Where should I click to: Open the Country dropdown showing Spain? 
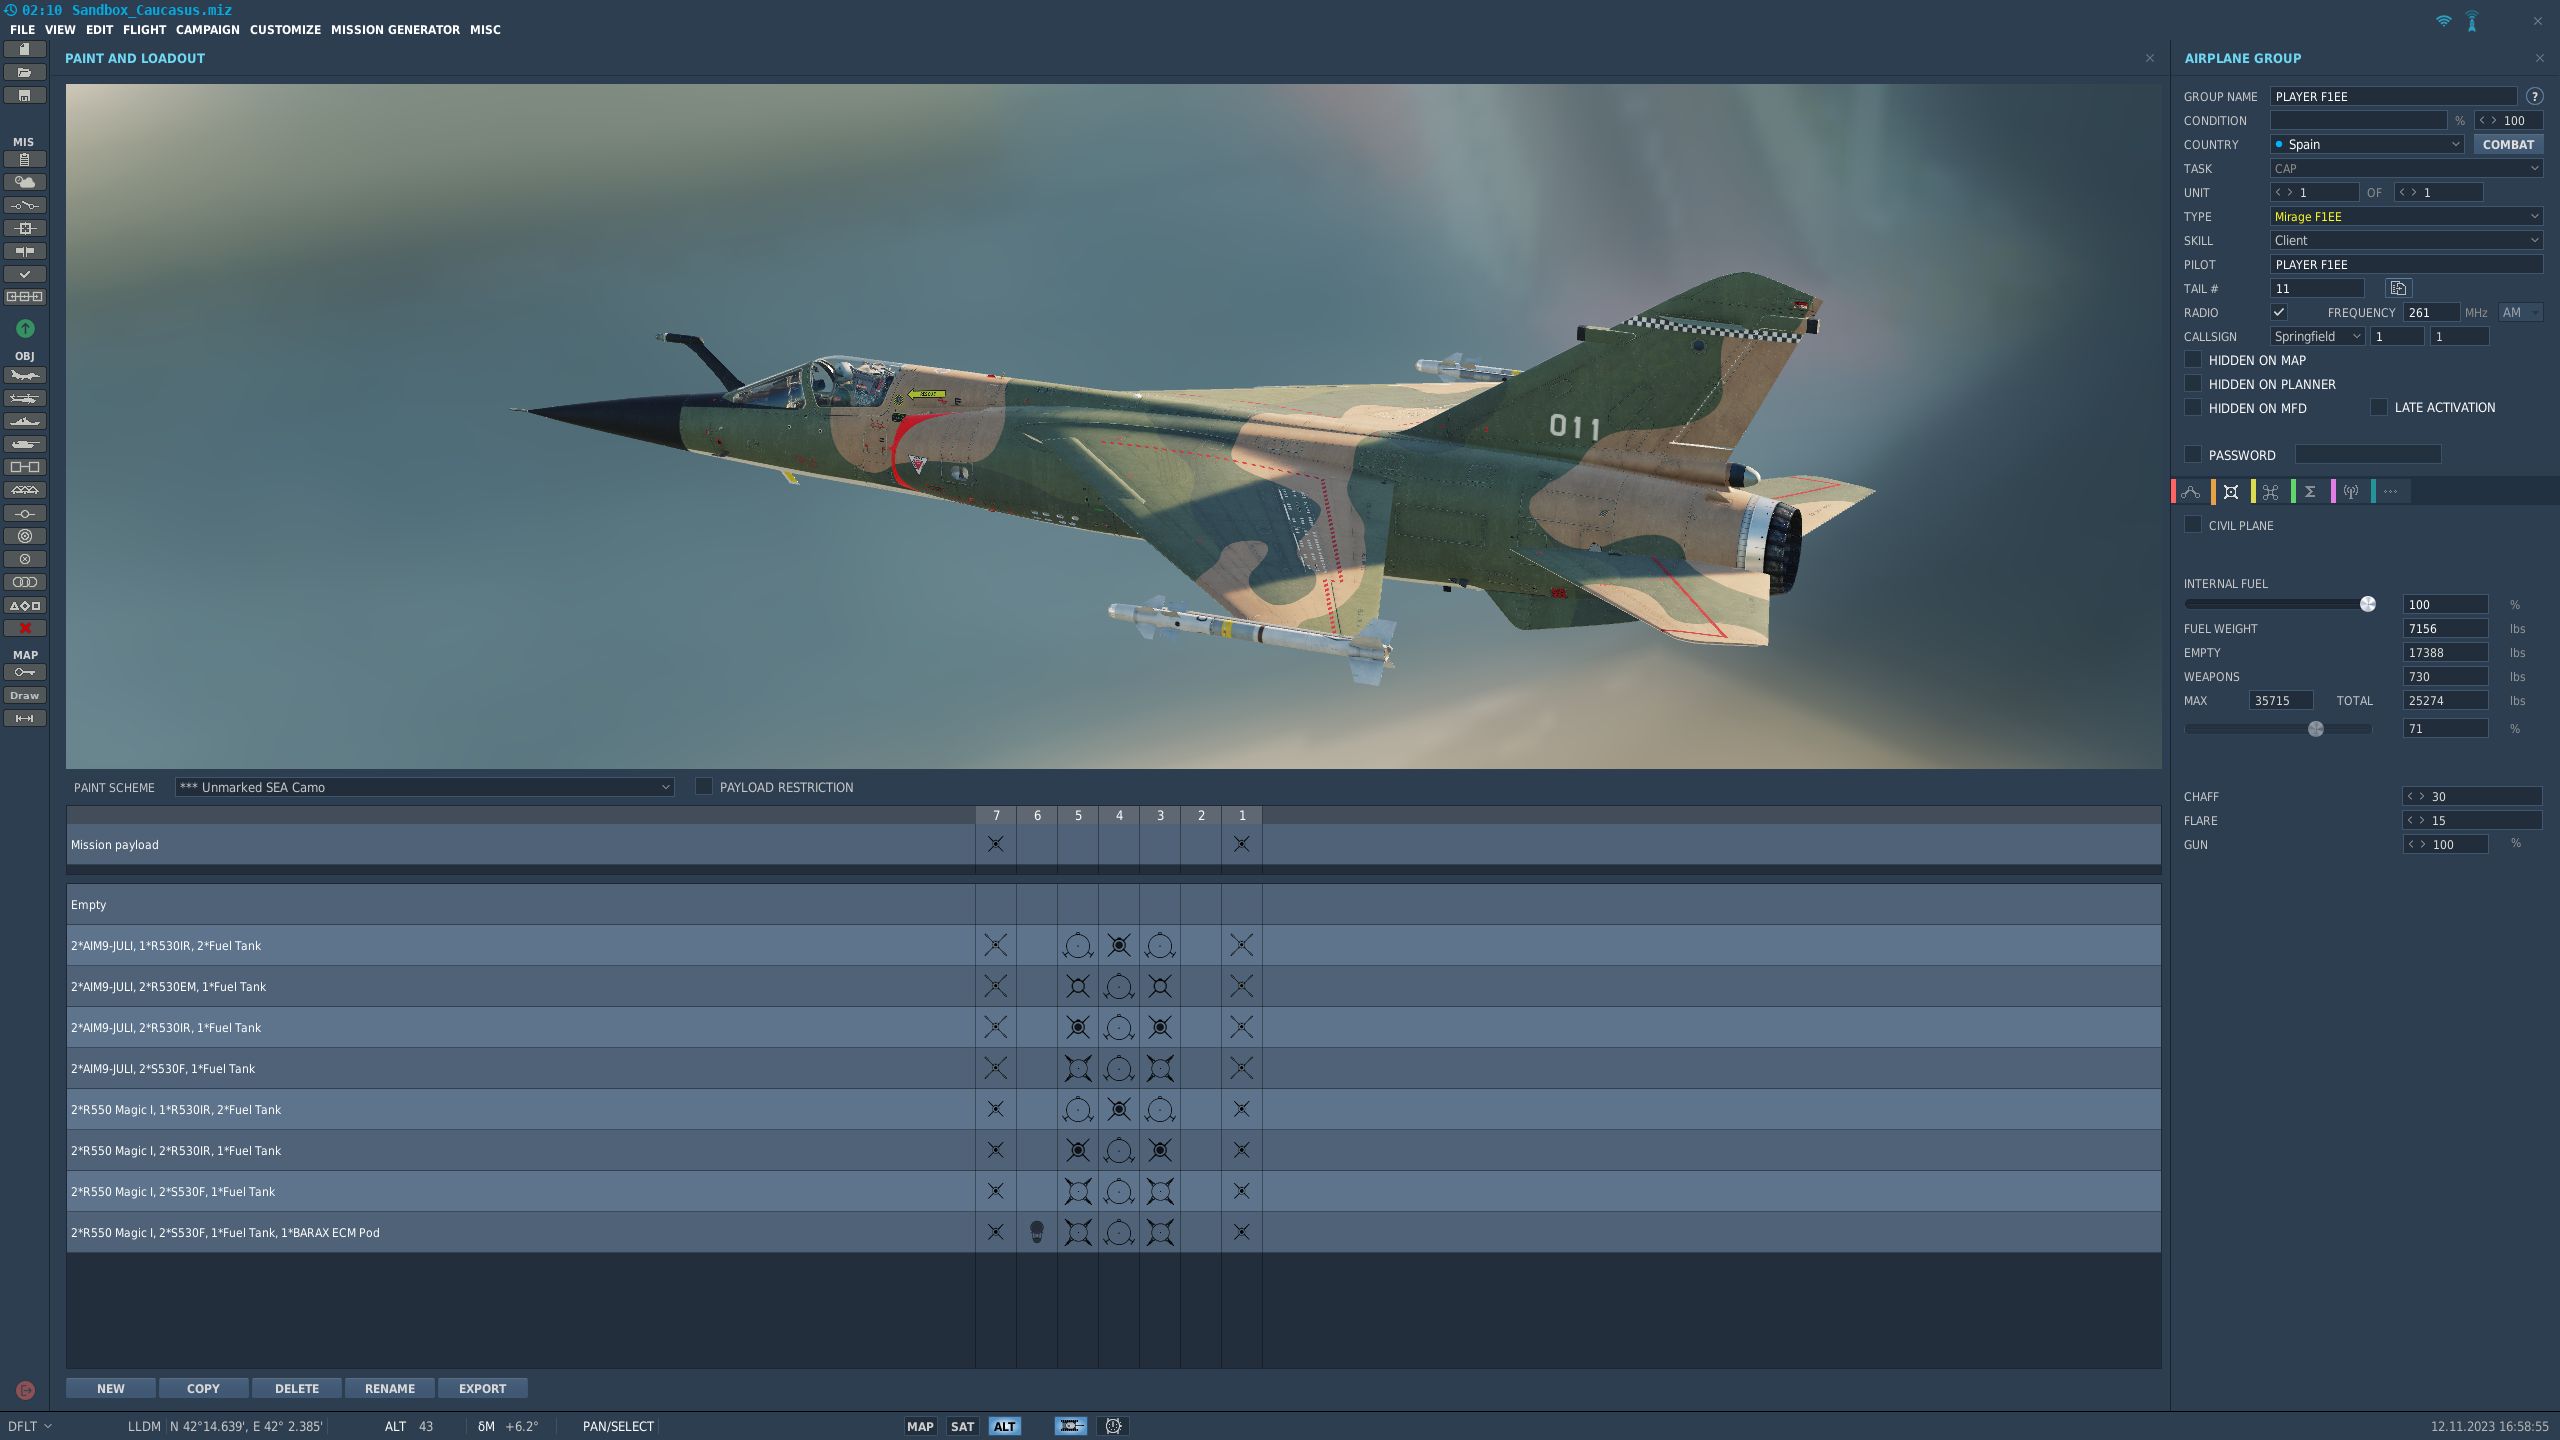pos(2366,144)
